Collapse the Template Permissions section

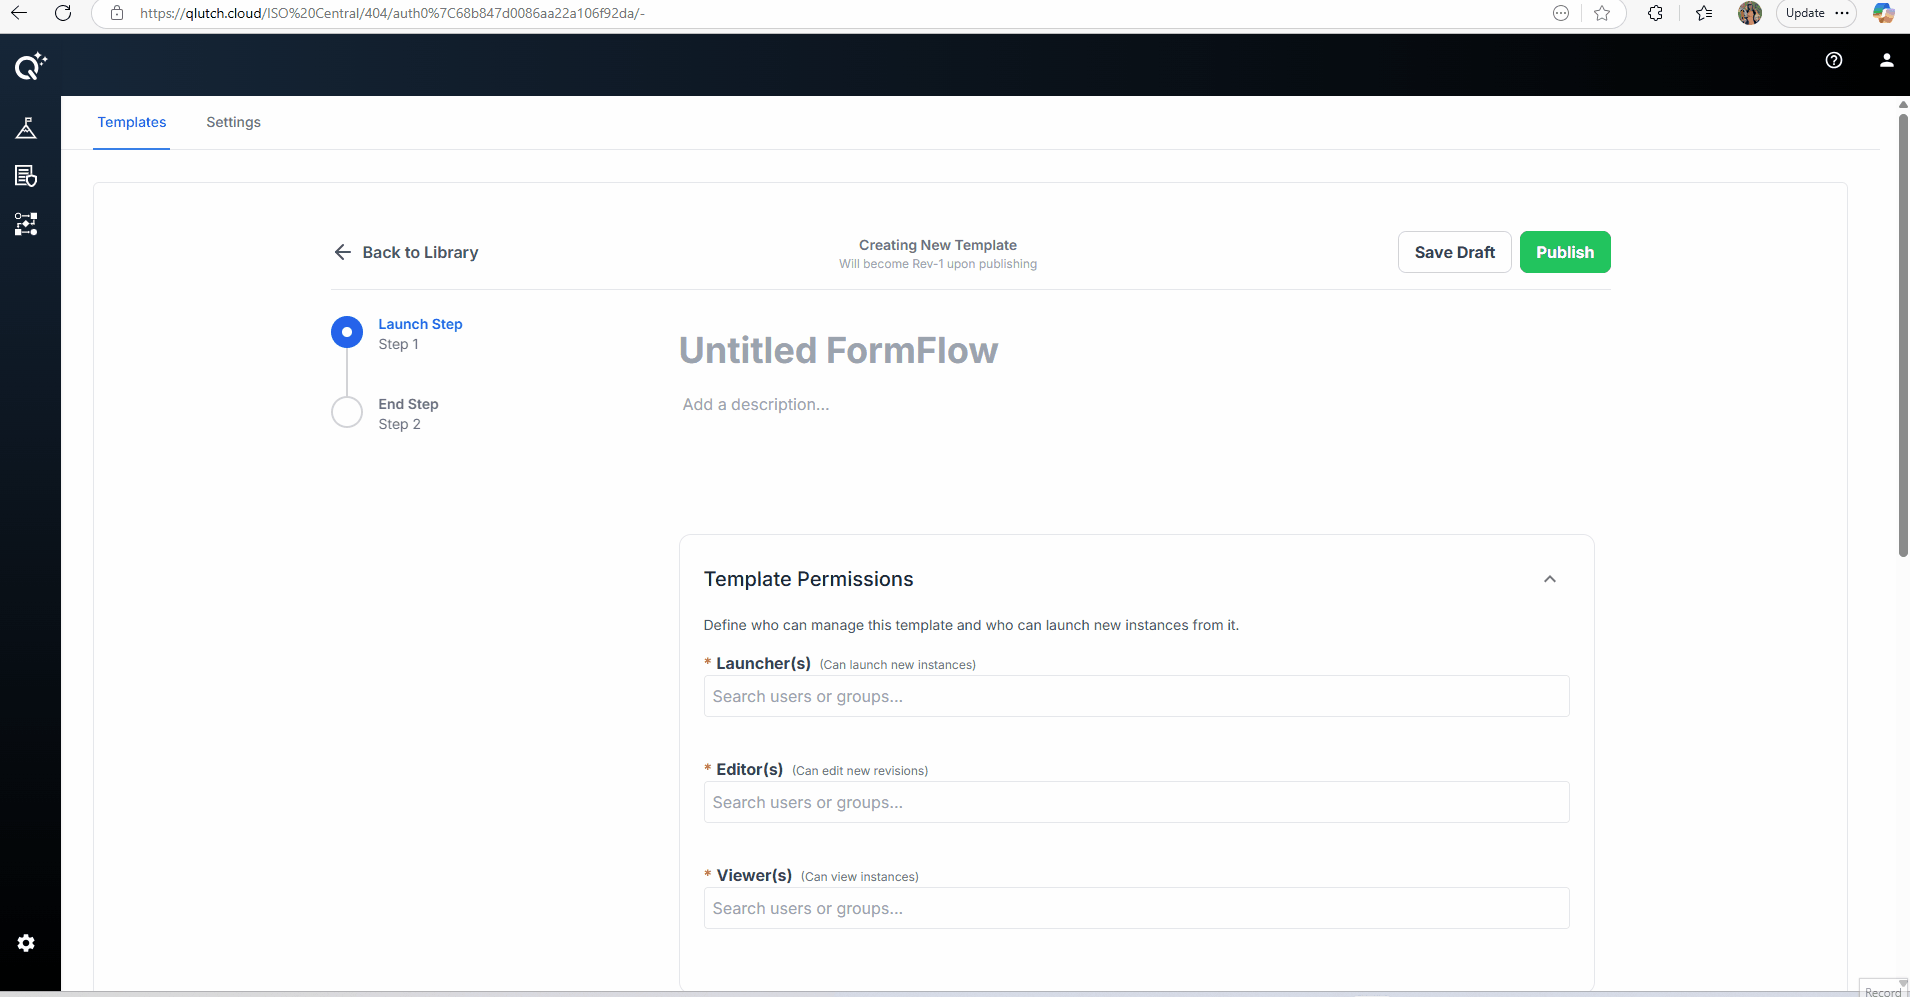point(1548,579)
